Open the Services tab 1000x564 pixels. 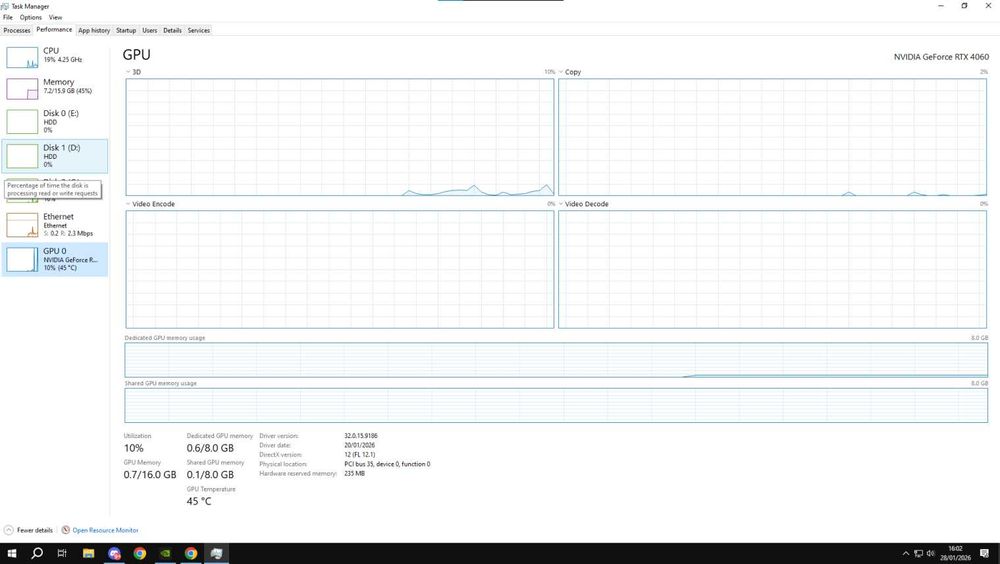point(198,30)
